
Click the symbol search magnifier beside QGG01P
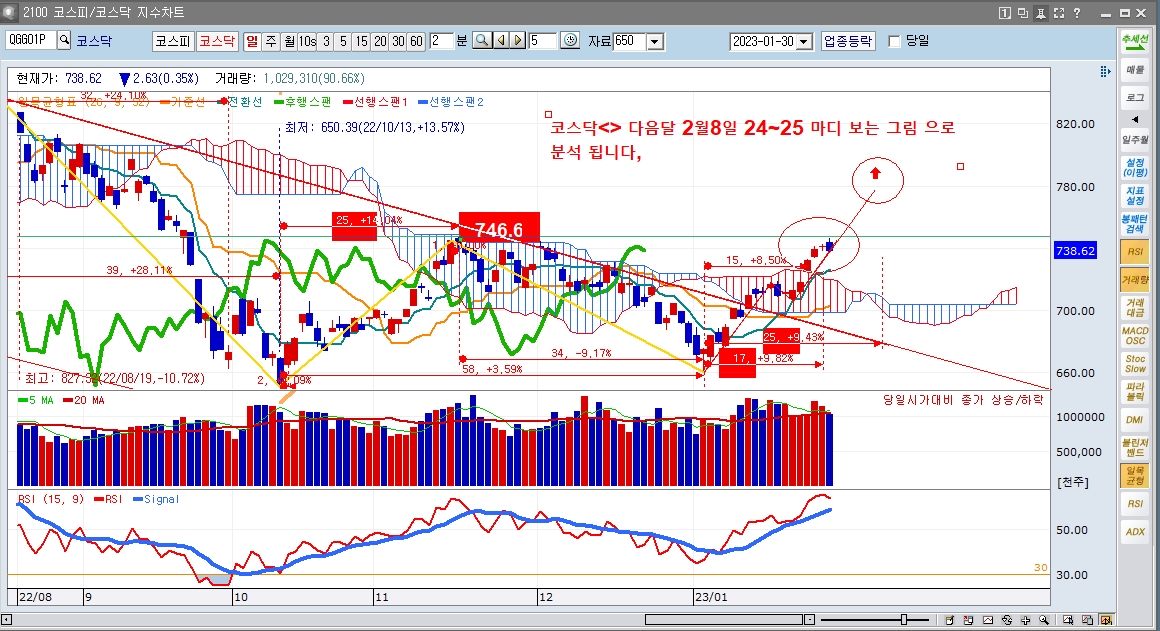(64, 40)
